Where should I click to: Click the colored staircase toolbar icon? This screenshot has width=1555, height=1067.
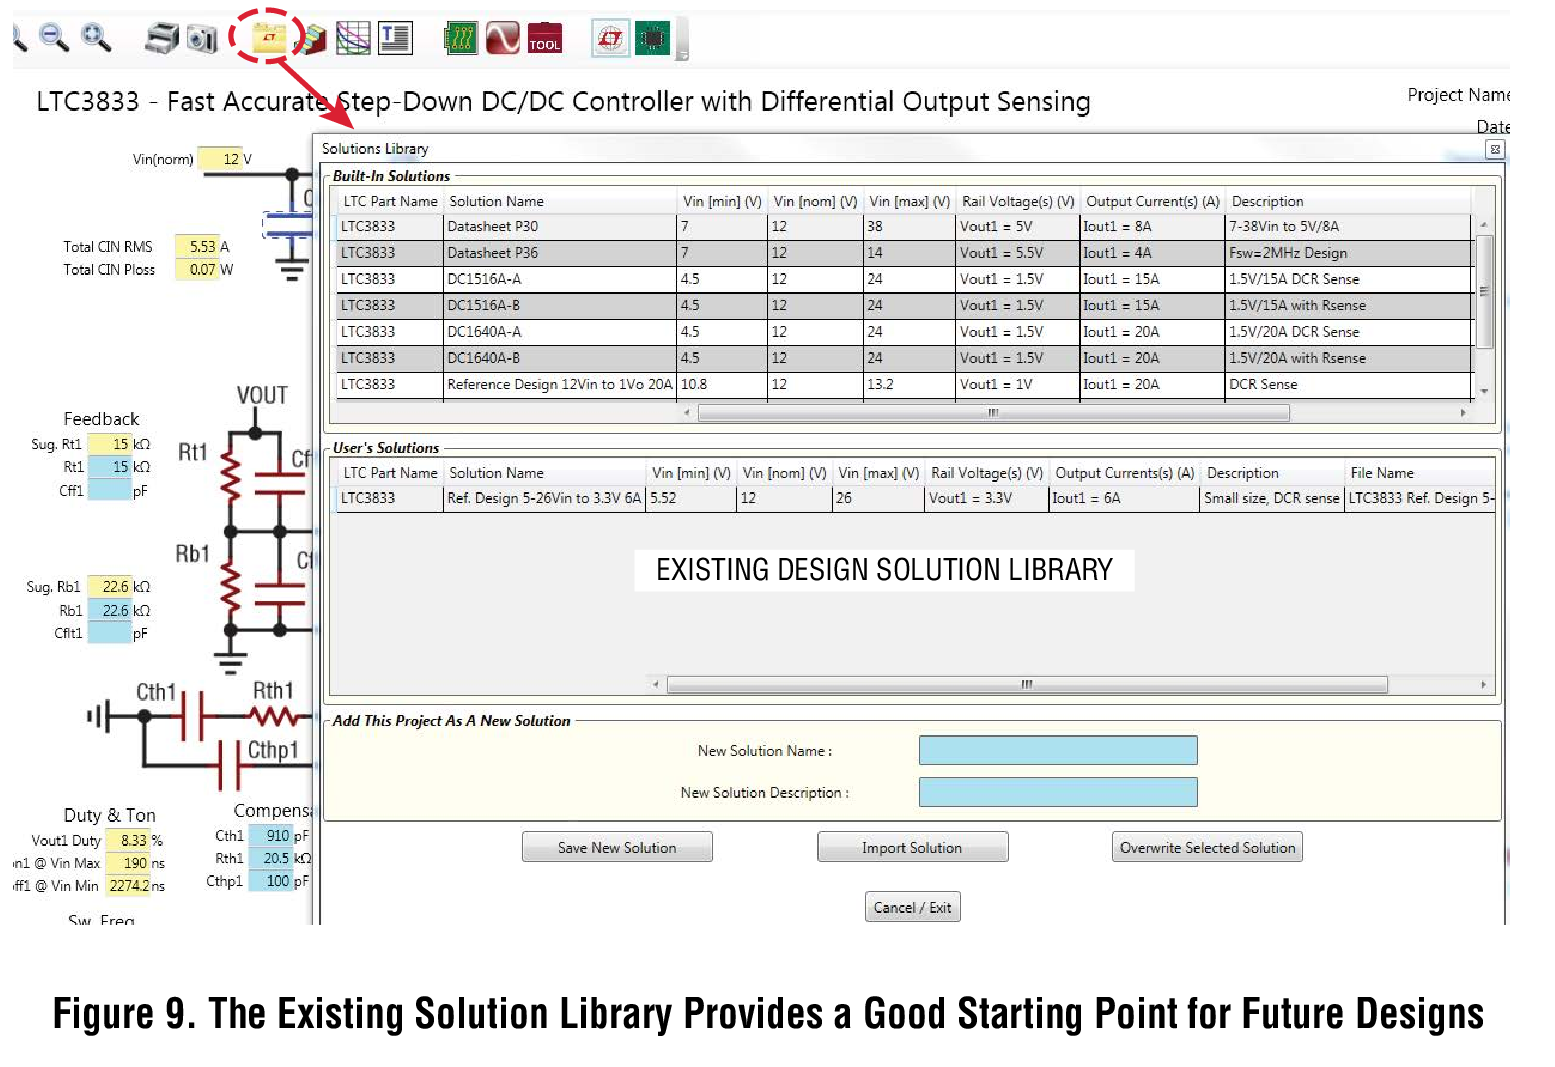pos(314,39)
